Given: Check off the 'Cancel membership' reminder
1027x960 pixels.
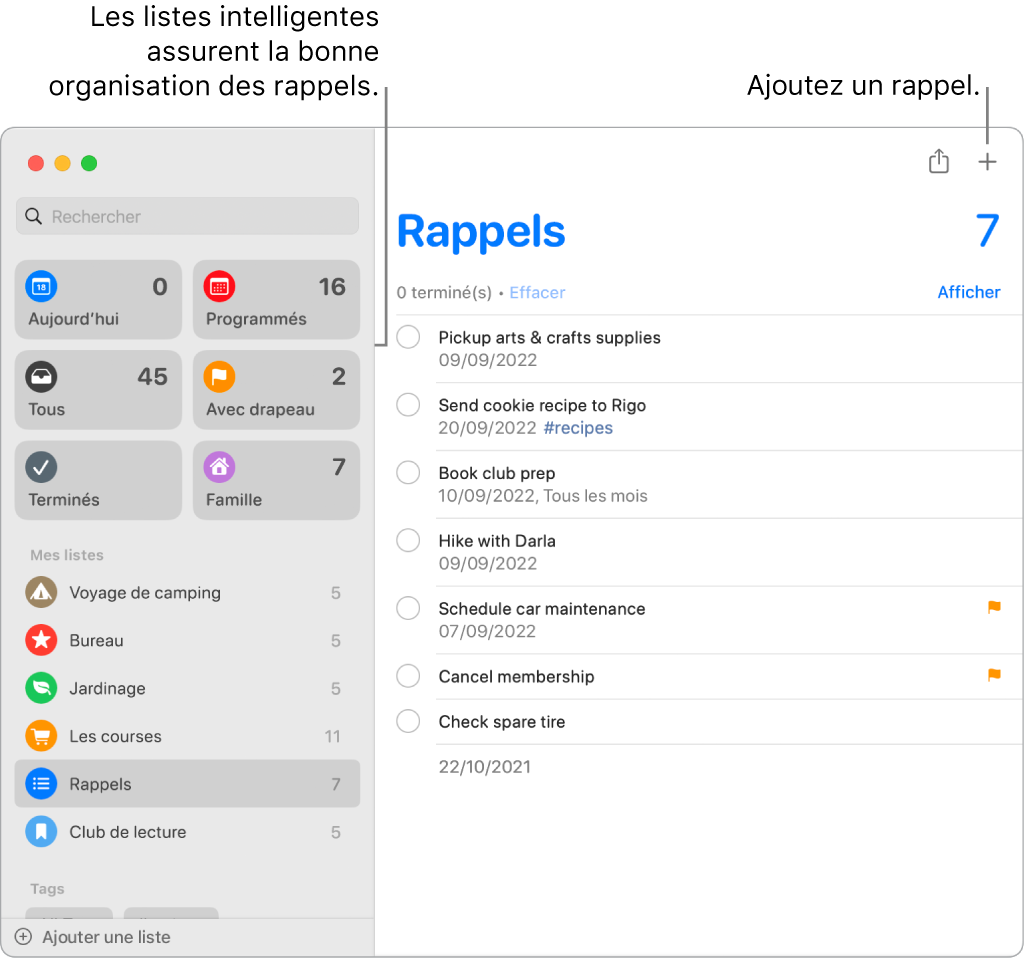Looking at the screenshot, I should (407, 676).
